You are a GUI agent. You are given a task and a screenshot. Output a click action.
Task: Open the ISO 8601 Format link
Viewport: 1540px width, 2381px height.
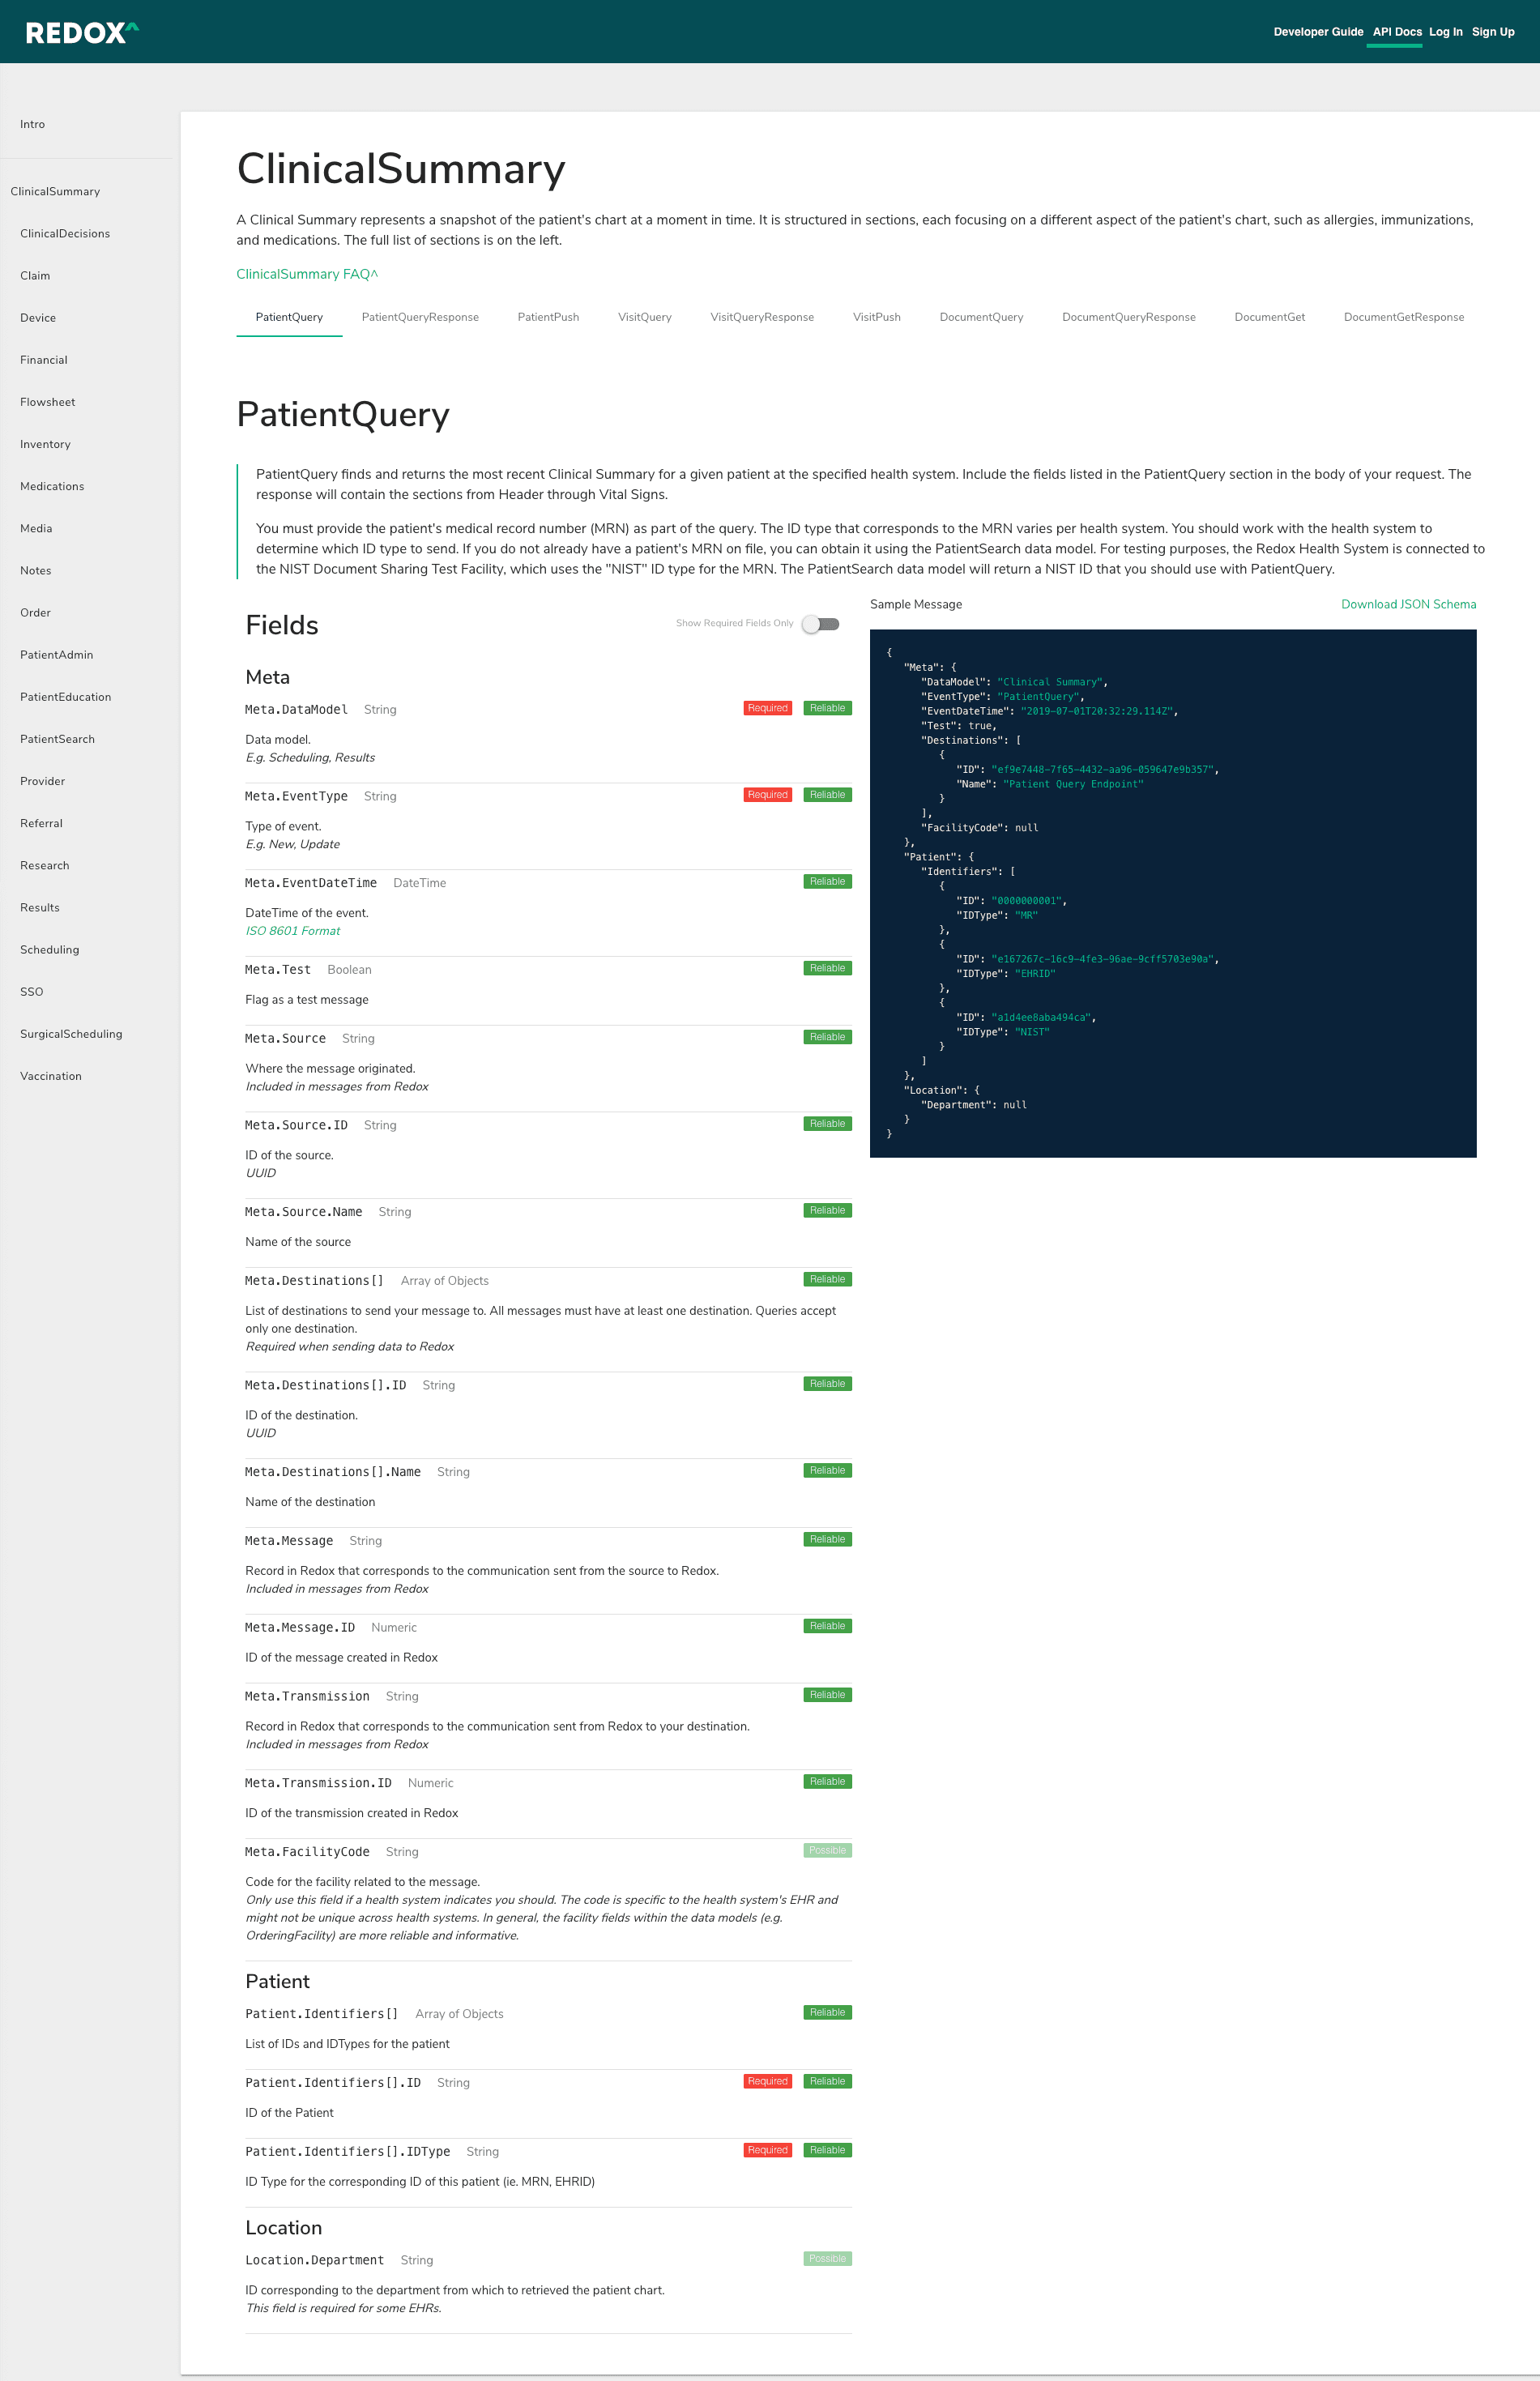[293, 931]
